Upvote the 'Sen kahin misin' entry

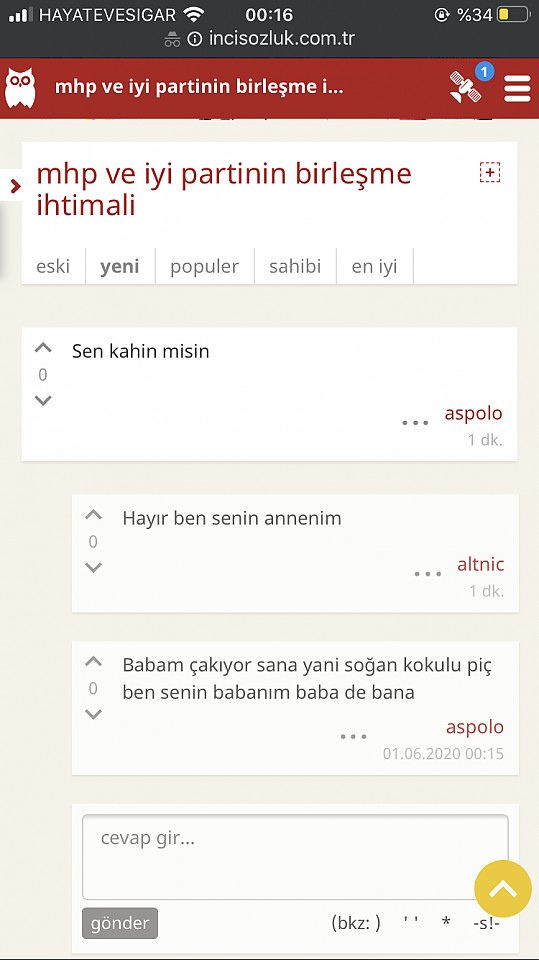coord(43,348)
